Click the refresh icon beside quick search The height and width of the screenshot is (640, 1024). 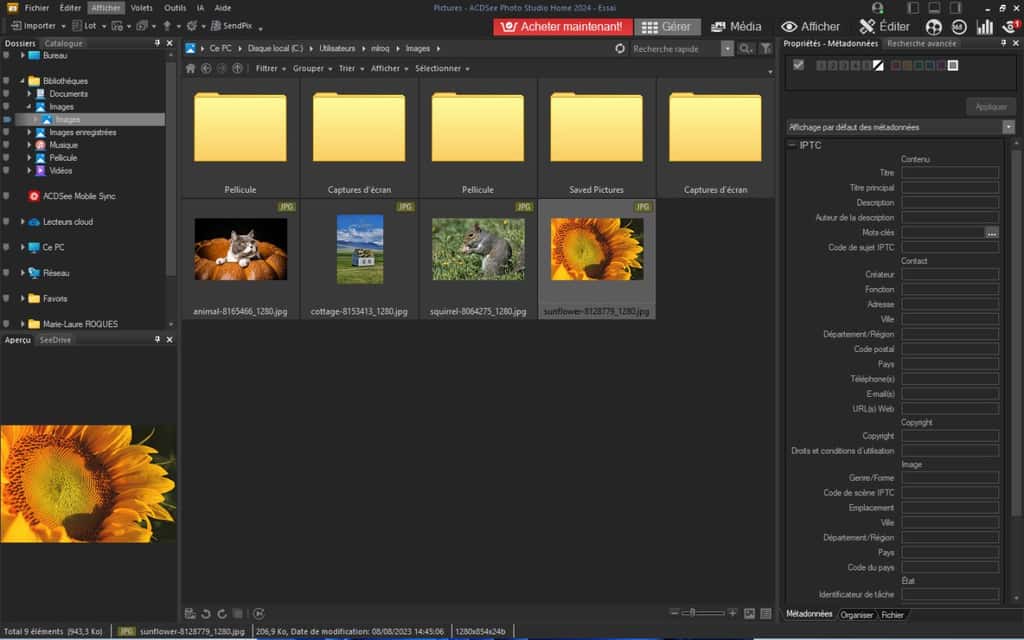click(x=620, y=48)
